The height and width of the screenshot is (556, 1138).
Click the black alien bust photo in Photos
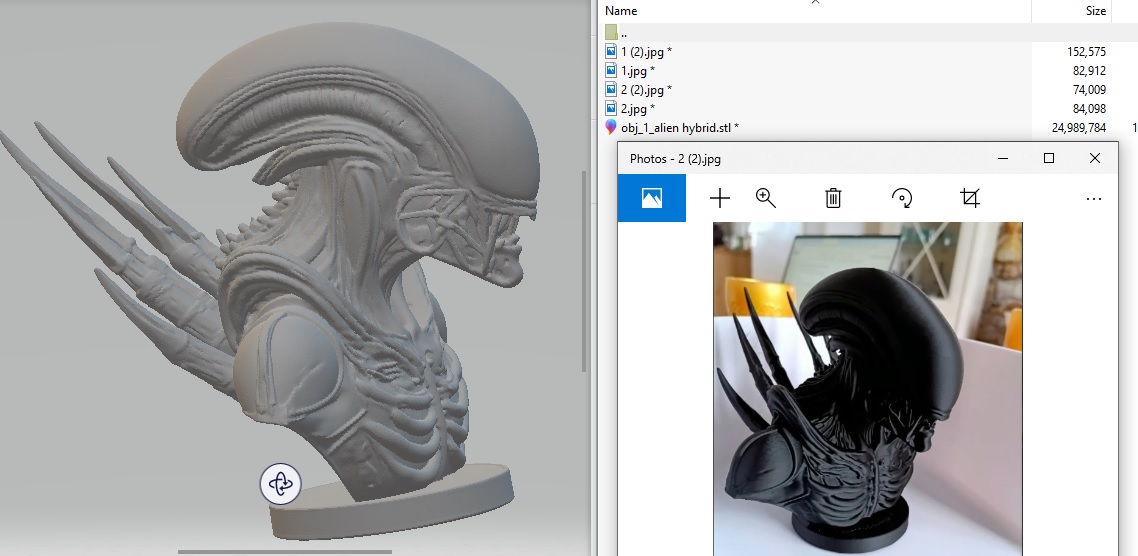[867, 389]
